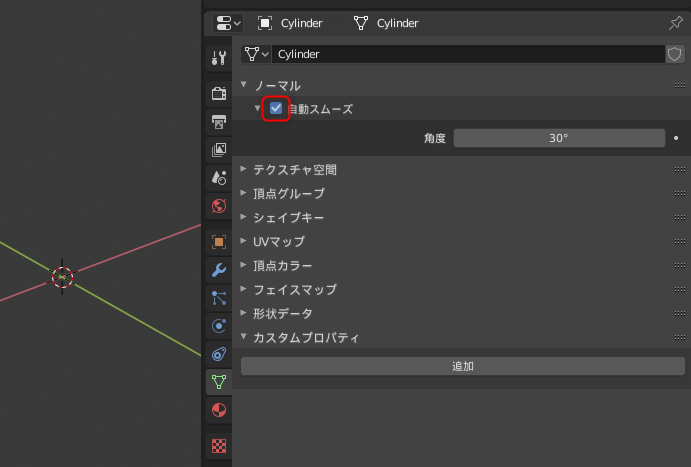Expand the シェイプキー panel
Image resolution: width=691 pixels, height=467 pixels.
click(x=243, y=217)
